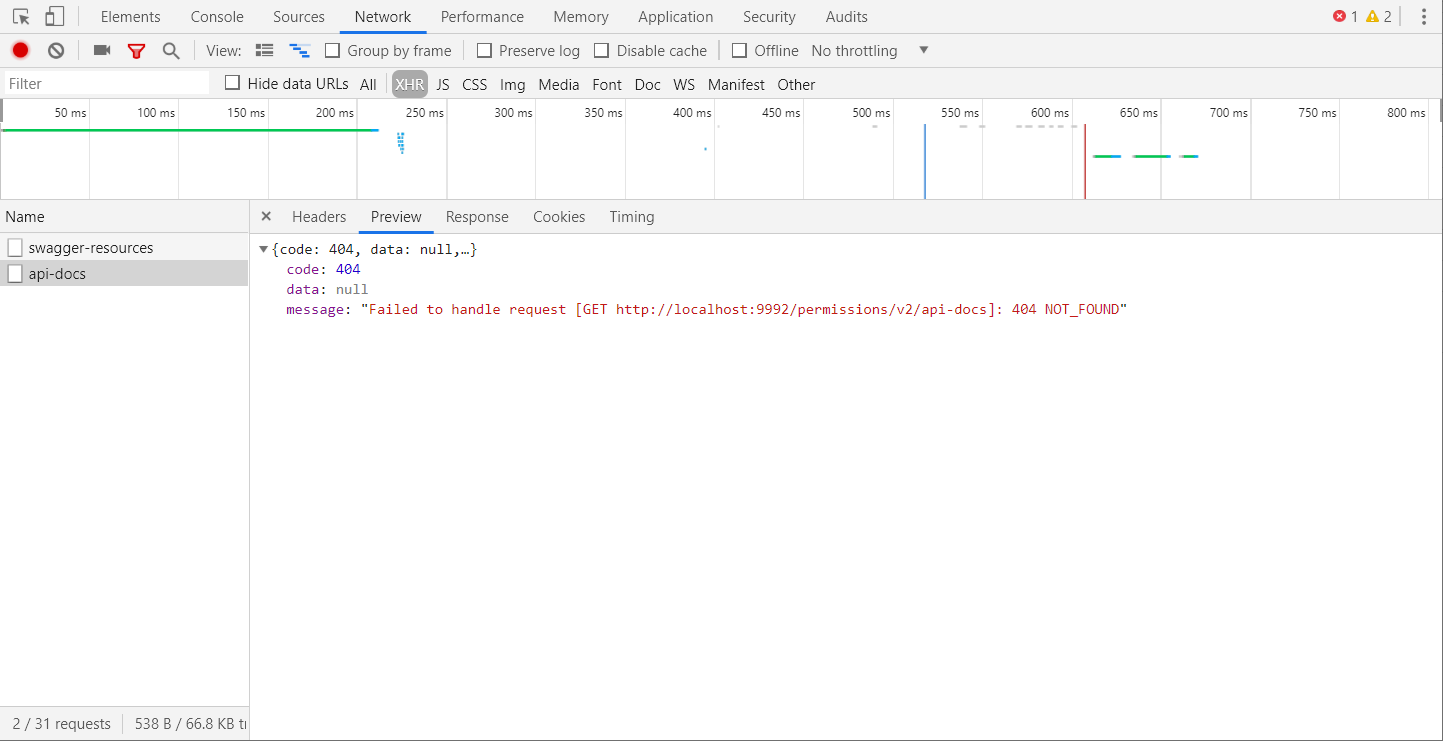Go to Performance panel
Viewport: 1443px width, 741px height.
(x=482, y=17)
